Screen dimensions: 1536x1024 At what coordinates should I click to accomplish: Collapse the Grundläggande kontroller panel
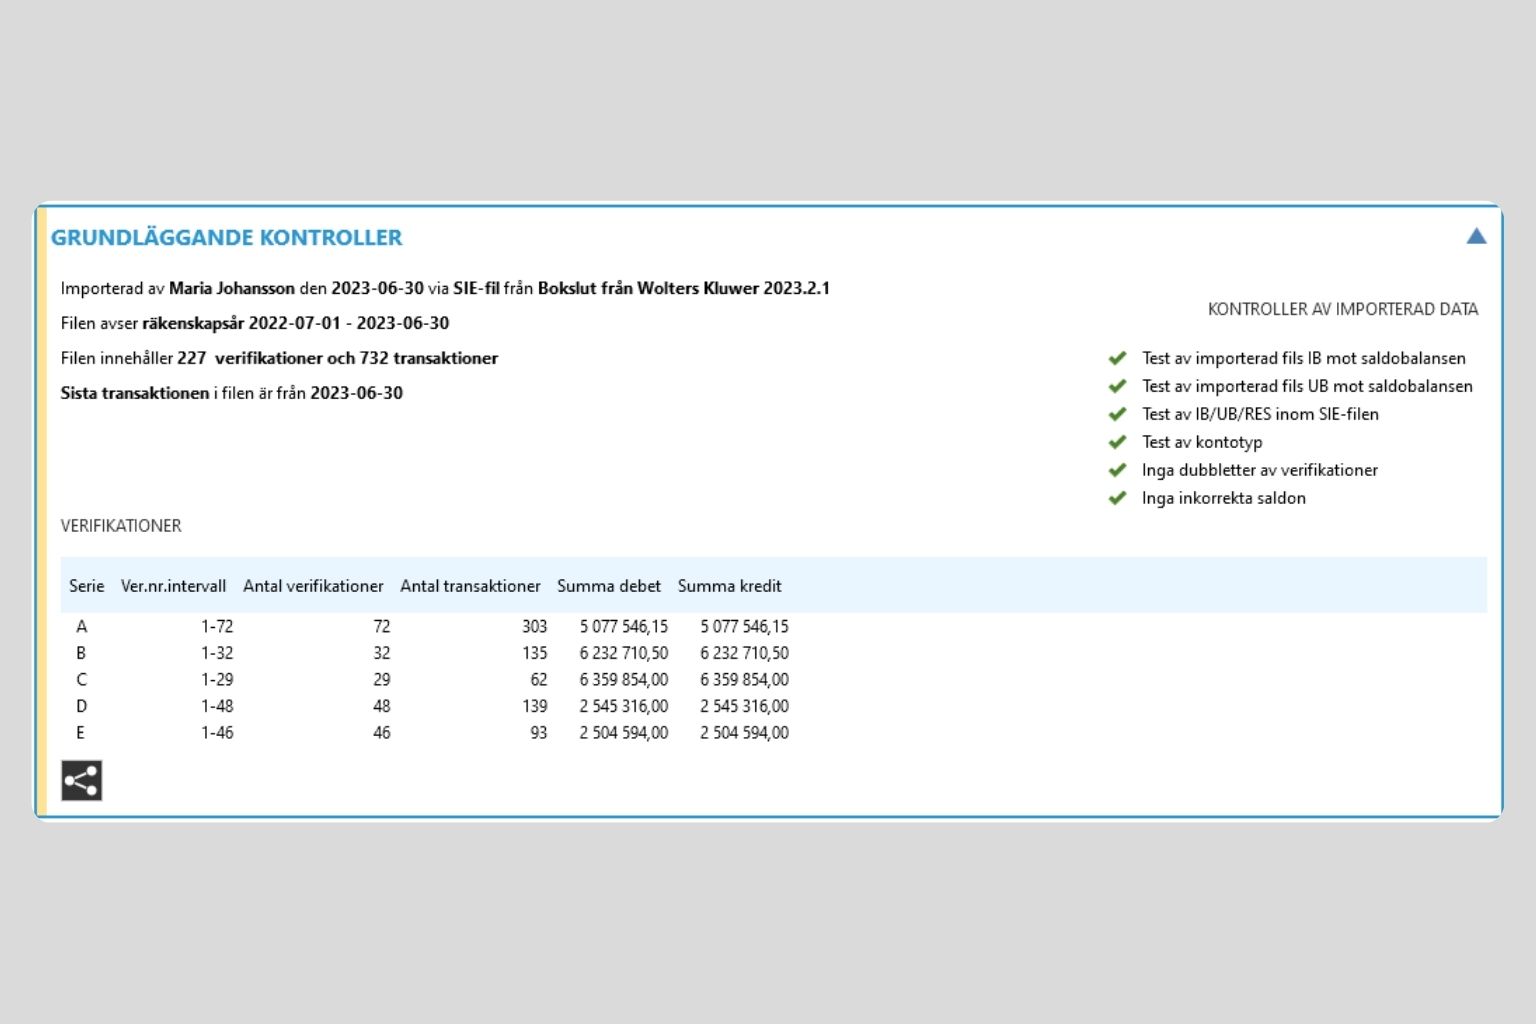click(1476, 236)
